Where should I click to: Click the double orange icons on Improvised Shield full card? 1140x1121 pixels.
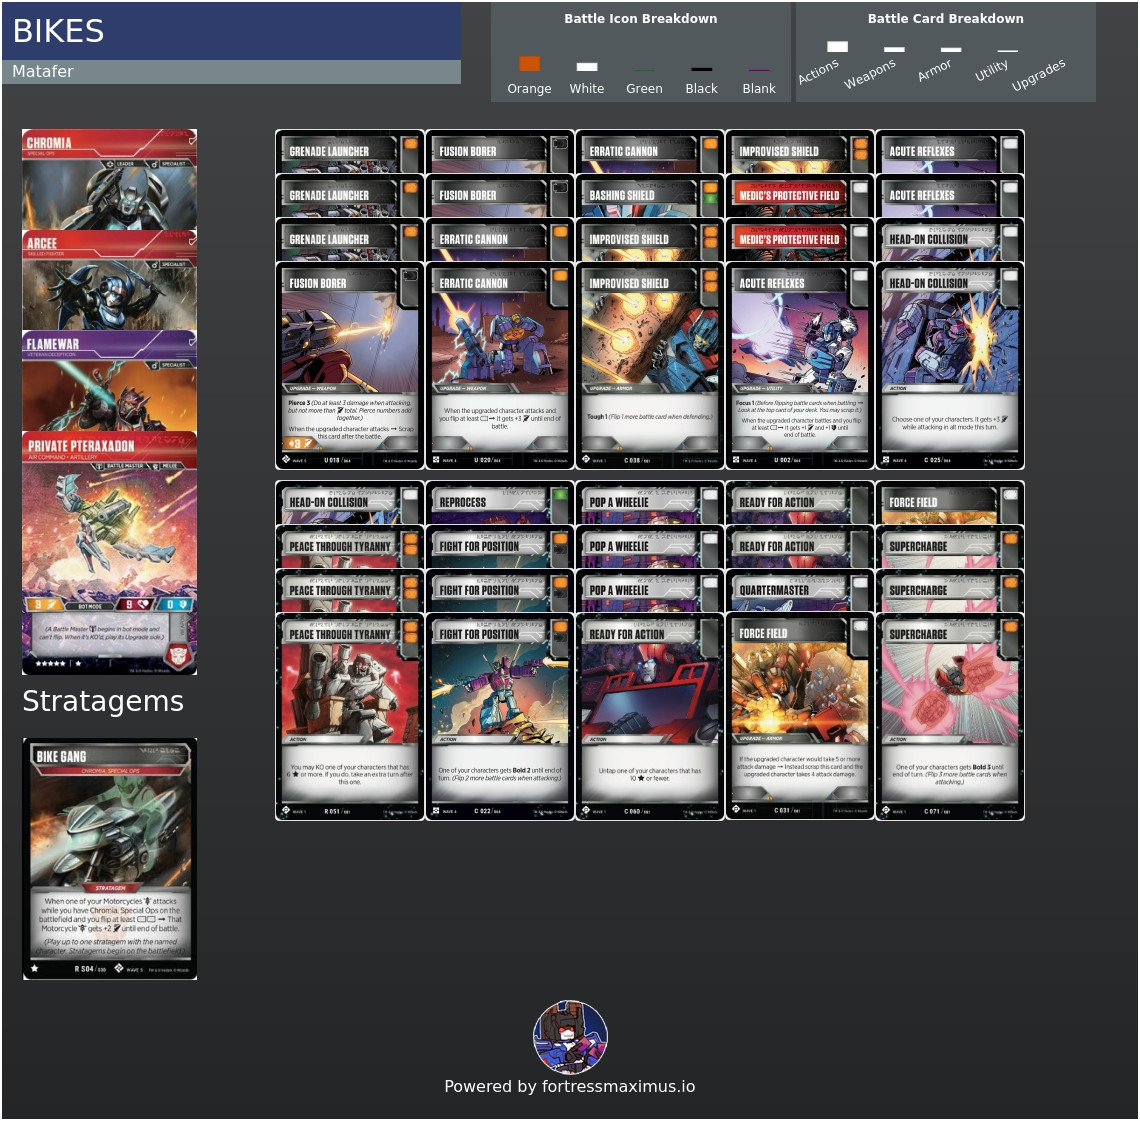point(710,281)
